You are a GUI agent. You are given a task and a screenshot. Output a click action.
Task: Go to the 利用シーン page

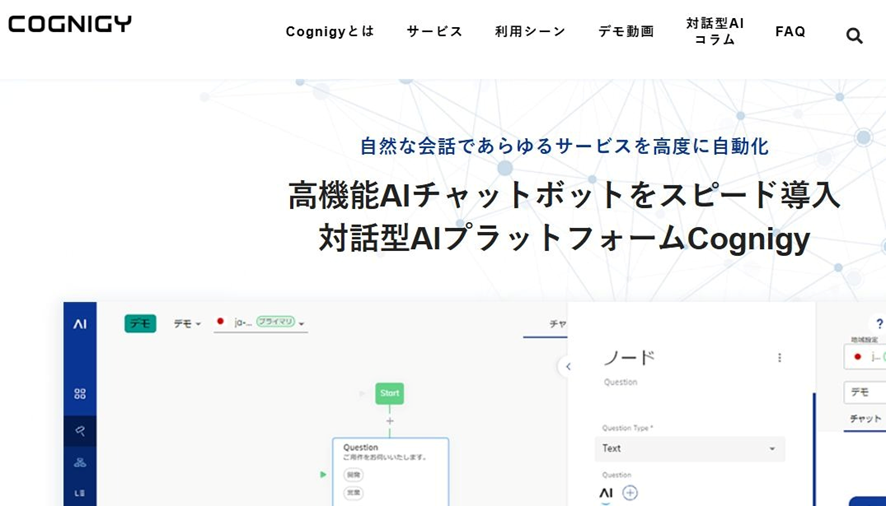(530, 32)
